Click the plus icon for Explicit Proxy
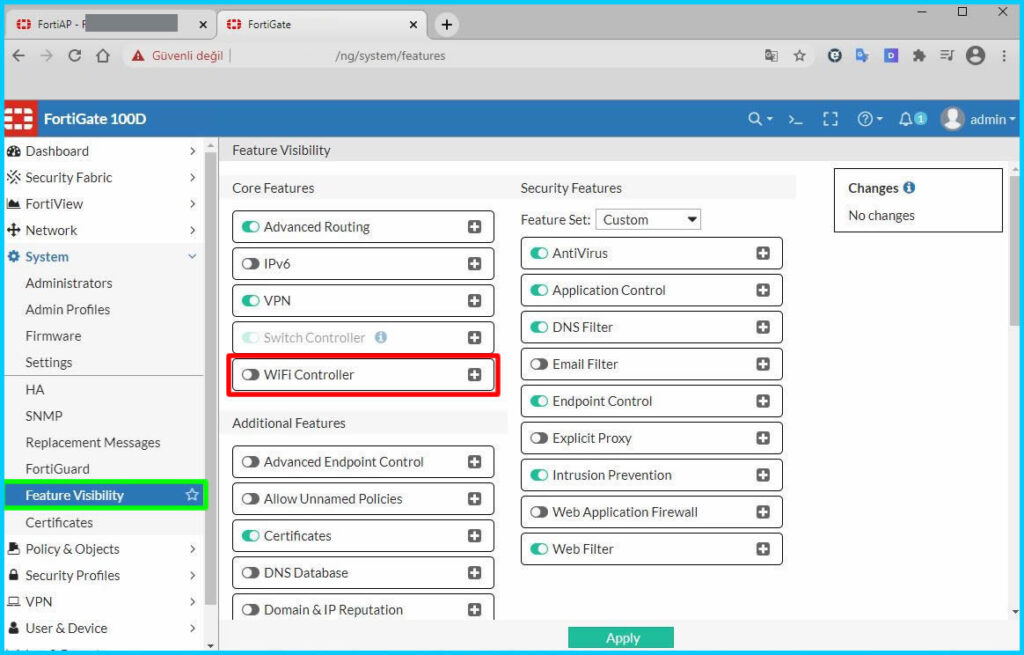 [x=763, y=438]
